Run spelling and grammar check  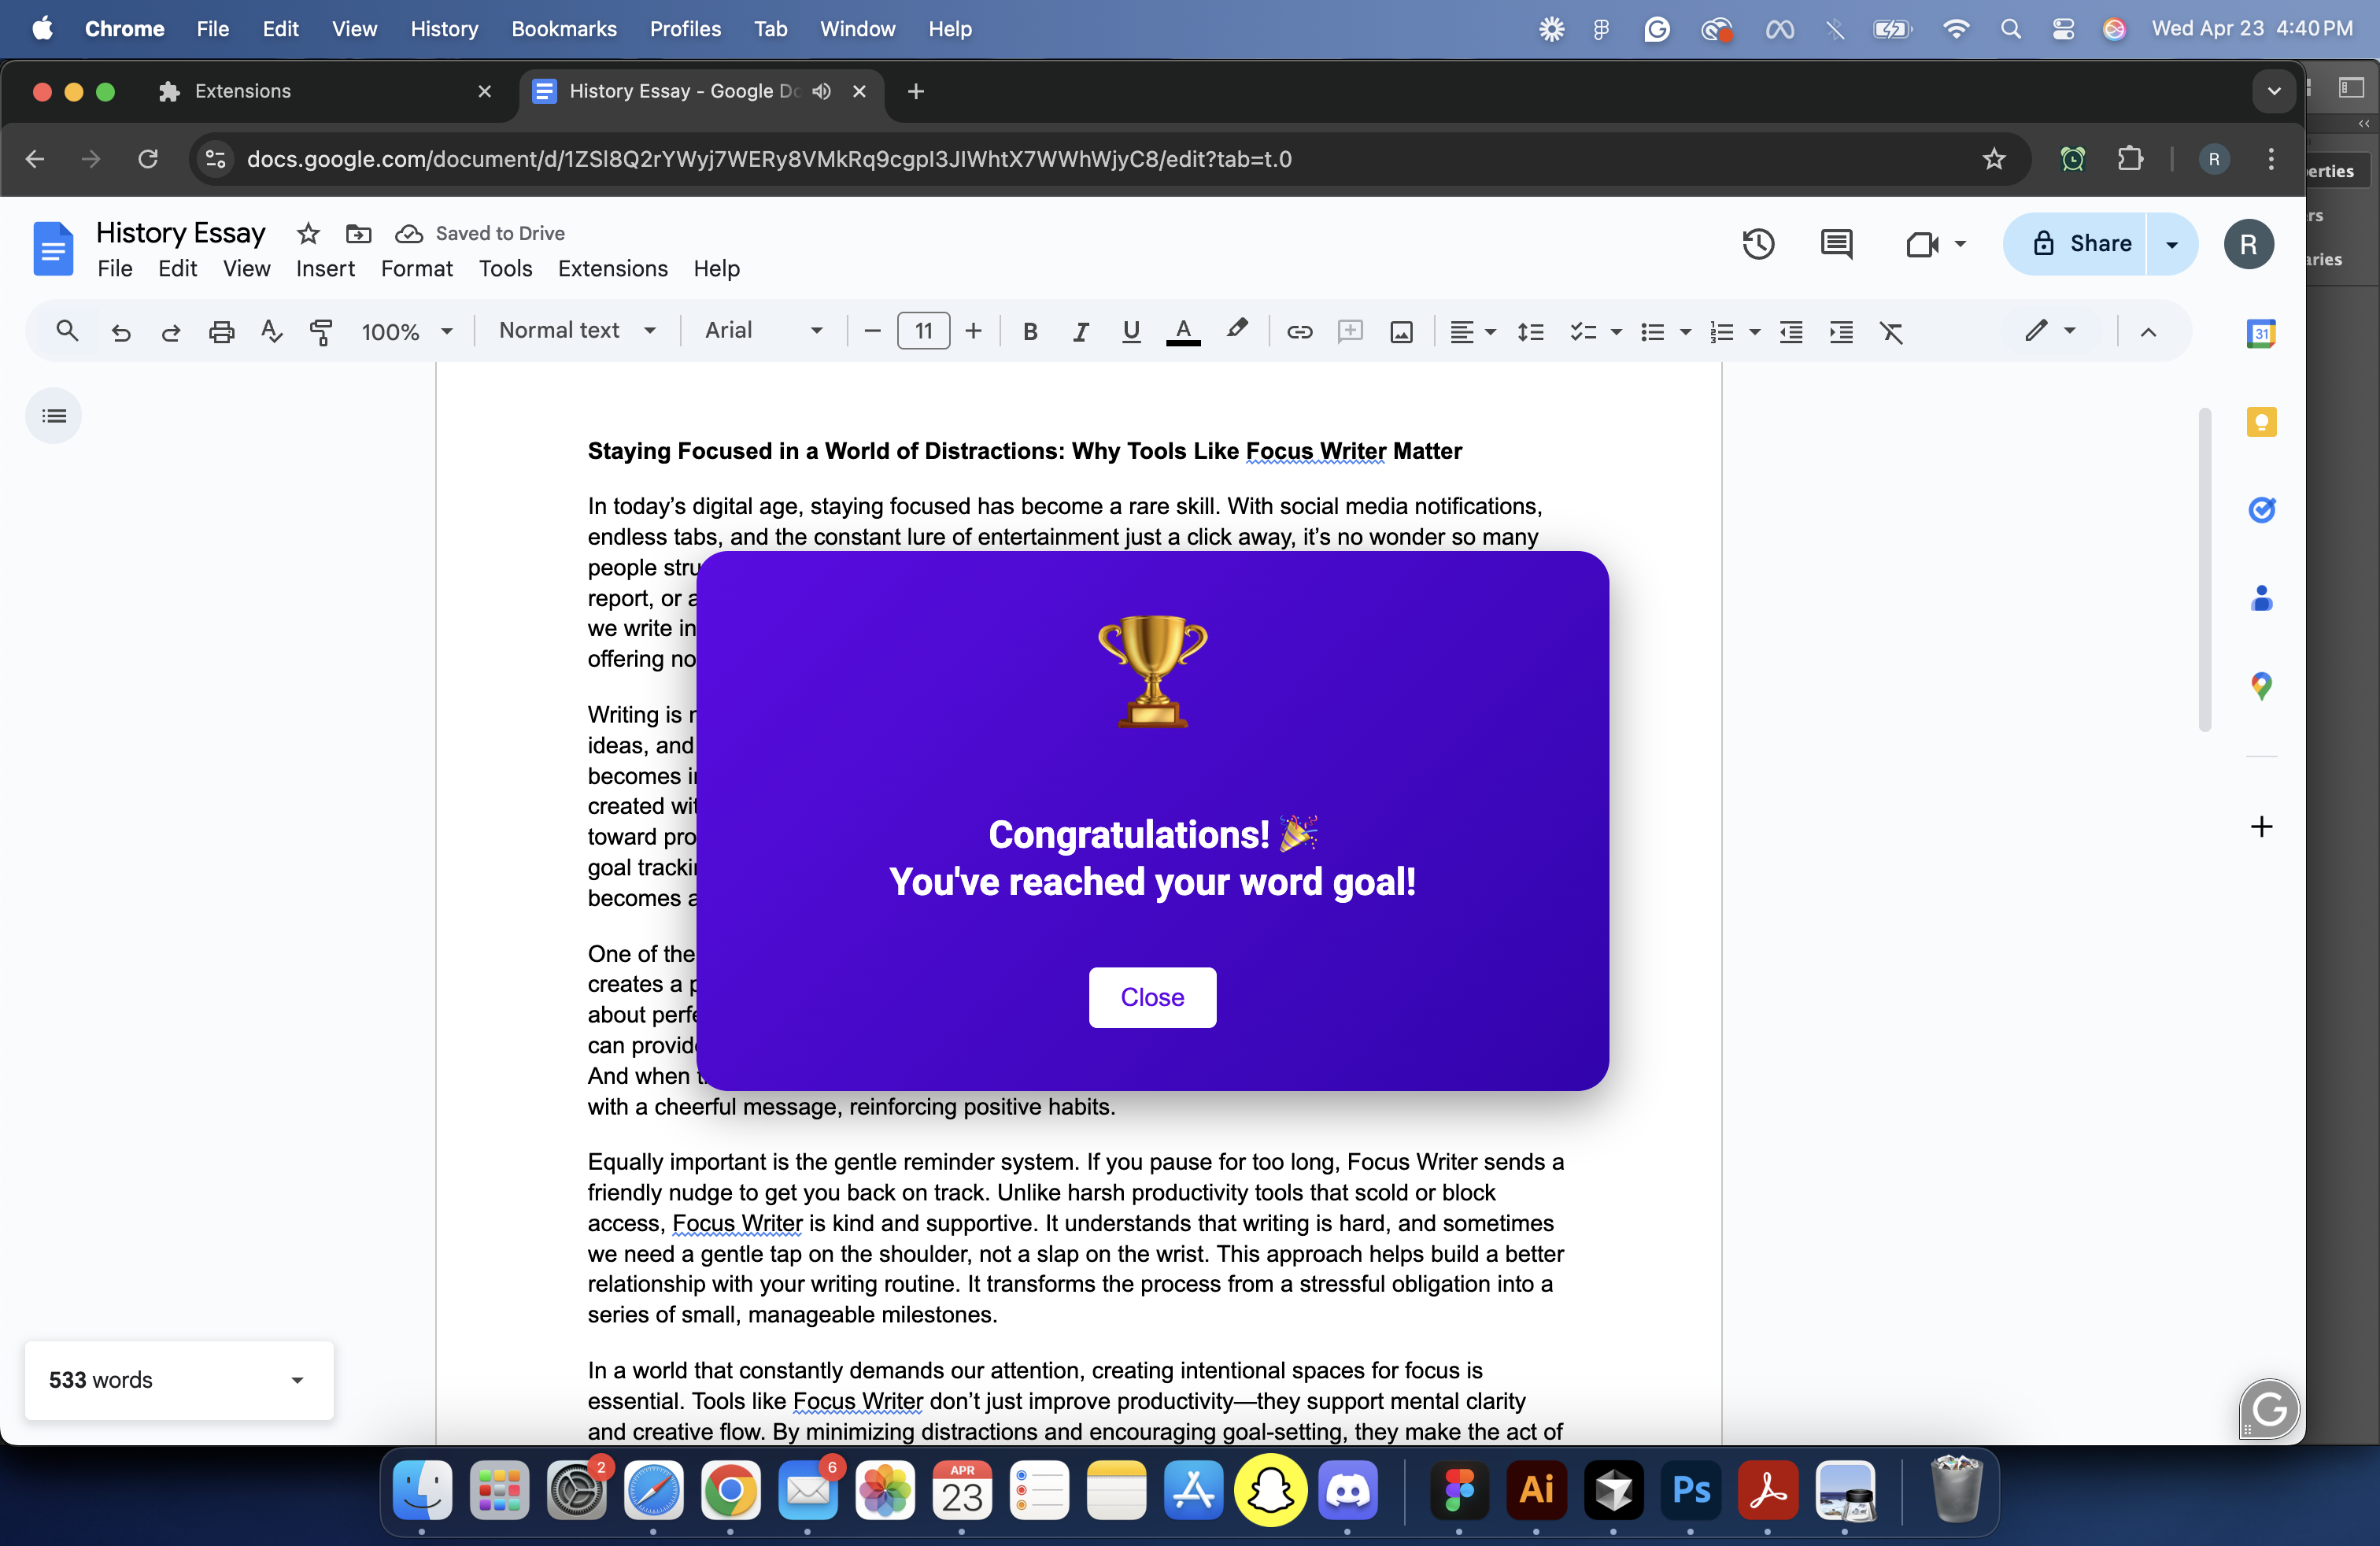pyautogui.click(x=271, y=331)
